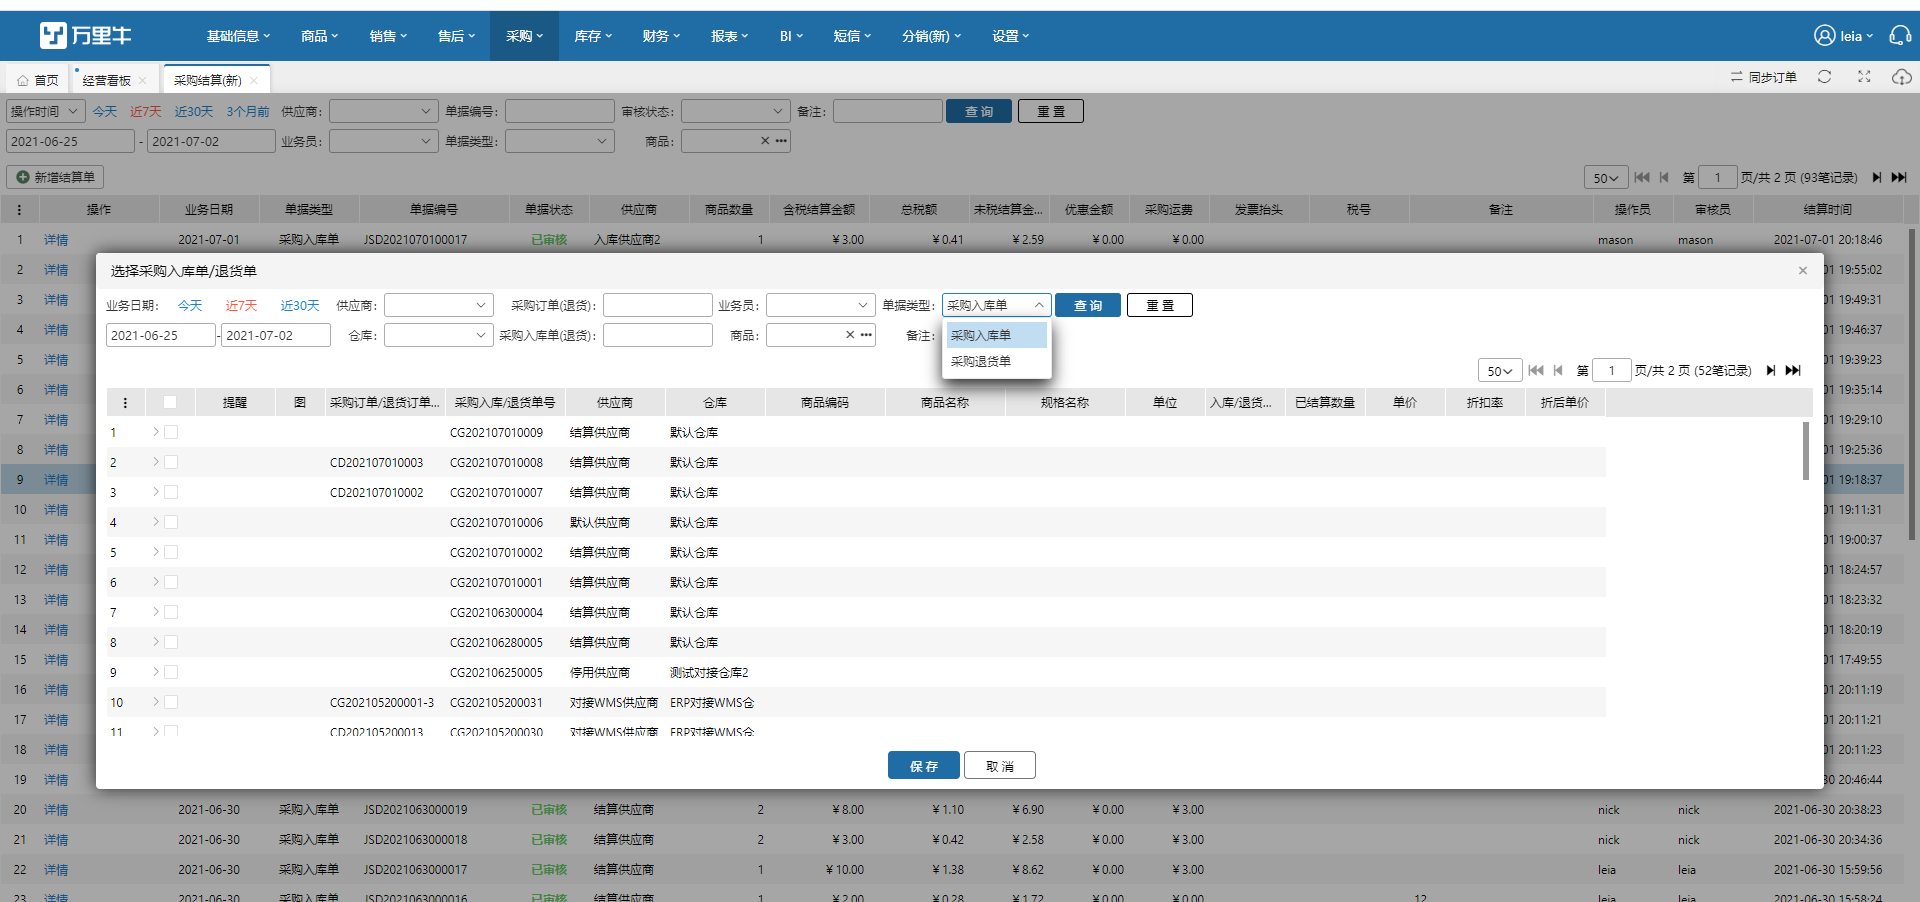Image resolution: width=1920 pixels, height=902 pixels.
Task: Check row 3 CG202107010007 checkbox
Action: [171, 492]
